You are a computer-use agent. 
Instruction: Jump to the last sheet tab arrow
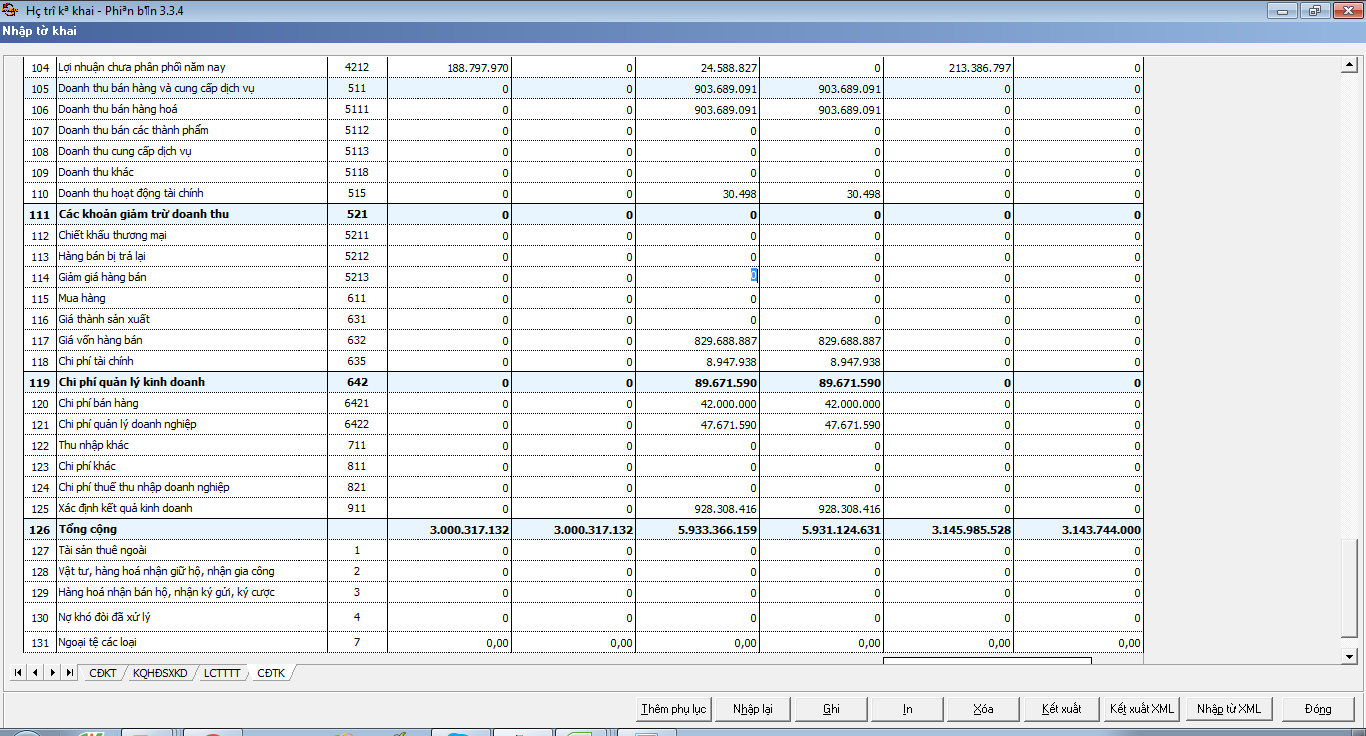(69, 673)
